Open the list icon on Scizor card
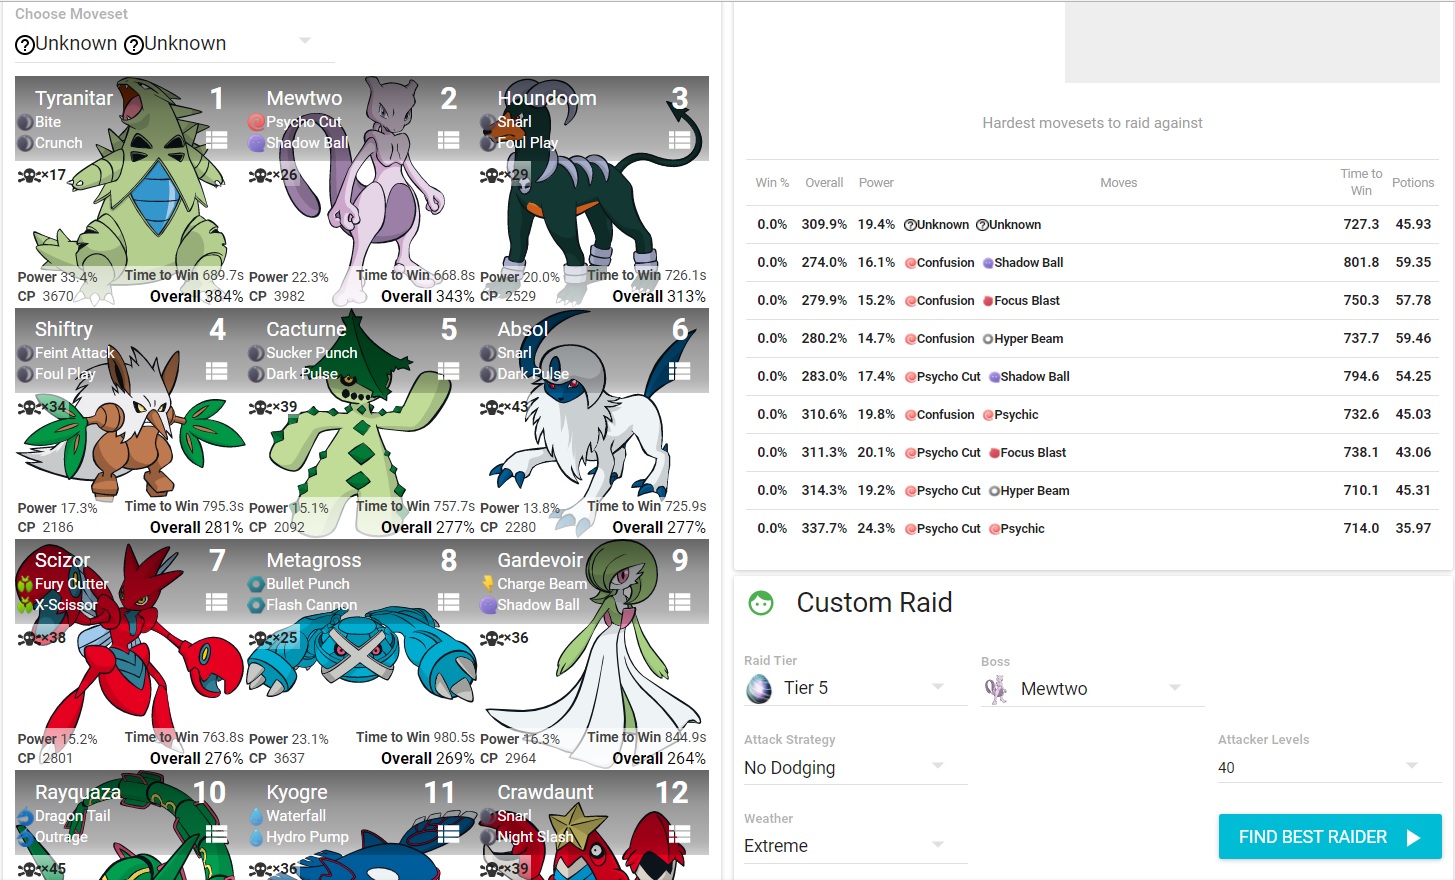 pos(217,602)
